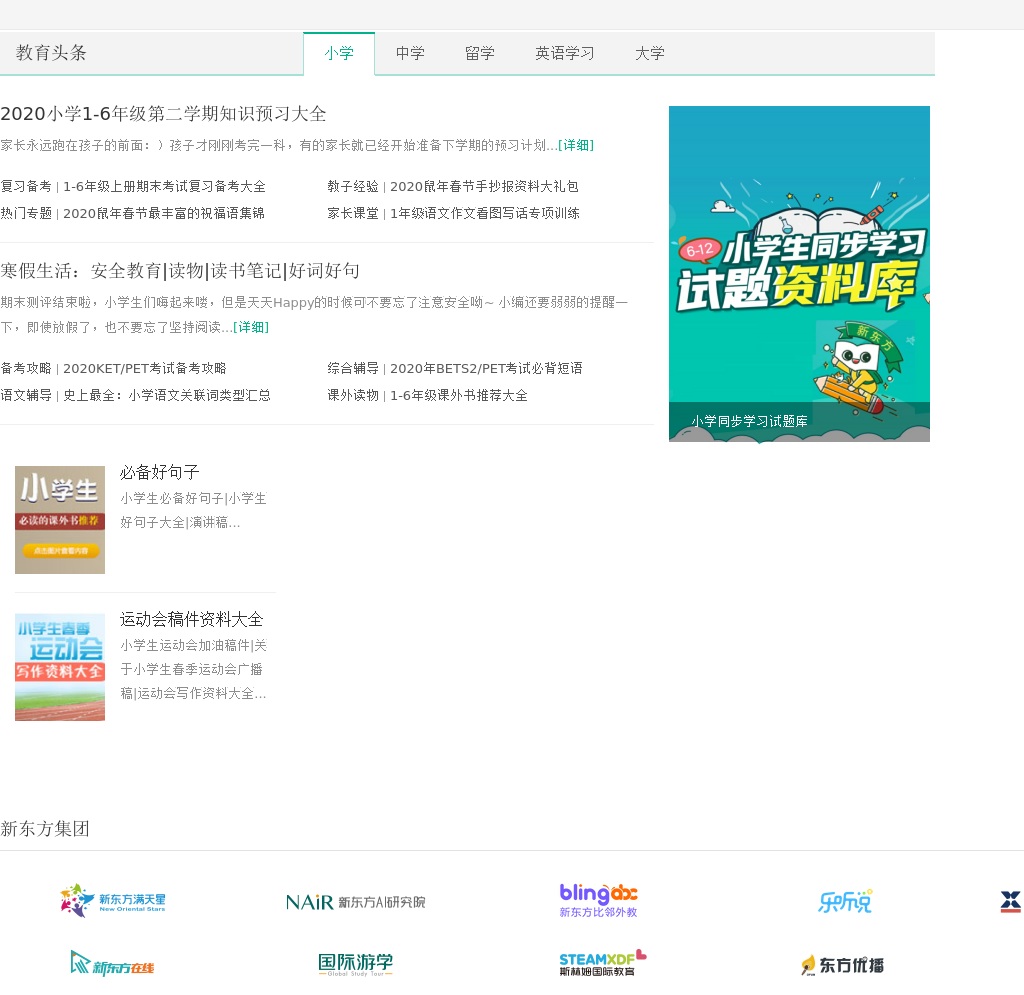
Task: Select the 留学 tab
Action: tap(480, 54)
